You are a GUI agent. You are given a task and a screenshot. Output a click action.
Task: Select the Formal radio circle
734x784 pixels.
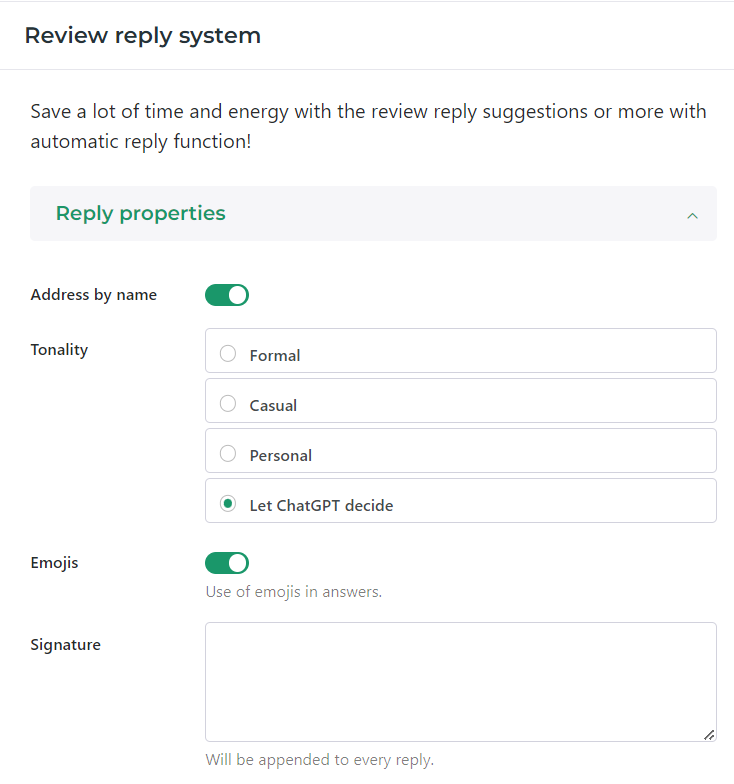(228, 354)
